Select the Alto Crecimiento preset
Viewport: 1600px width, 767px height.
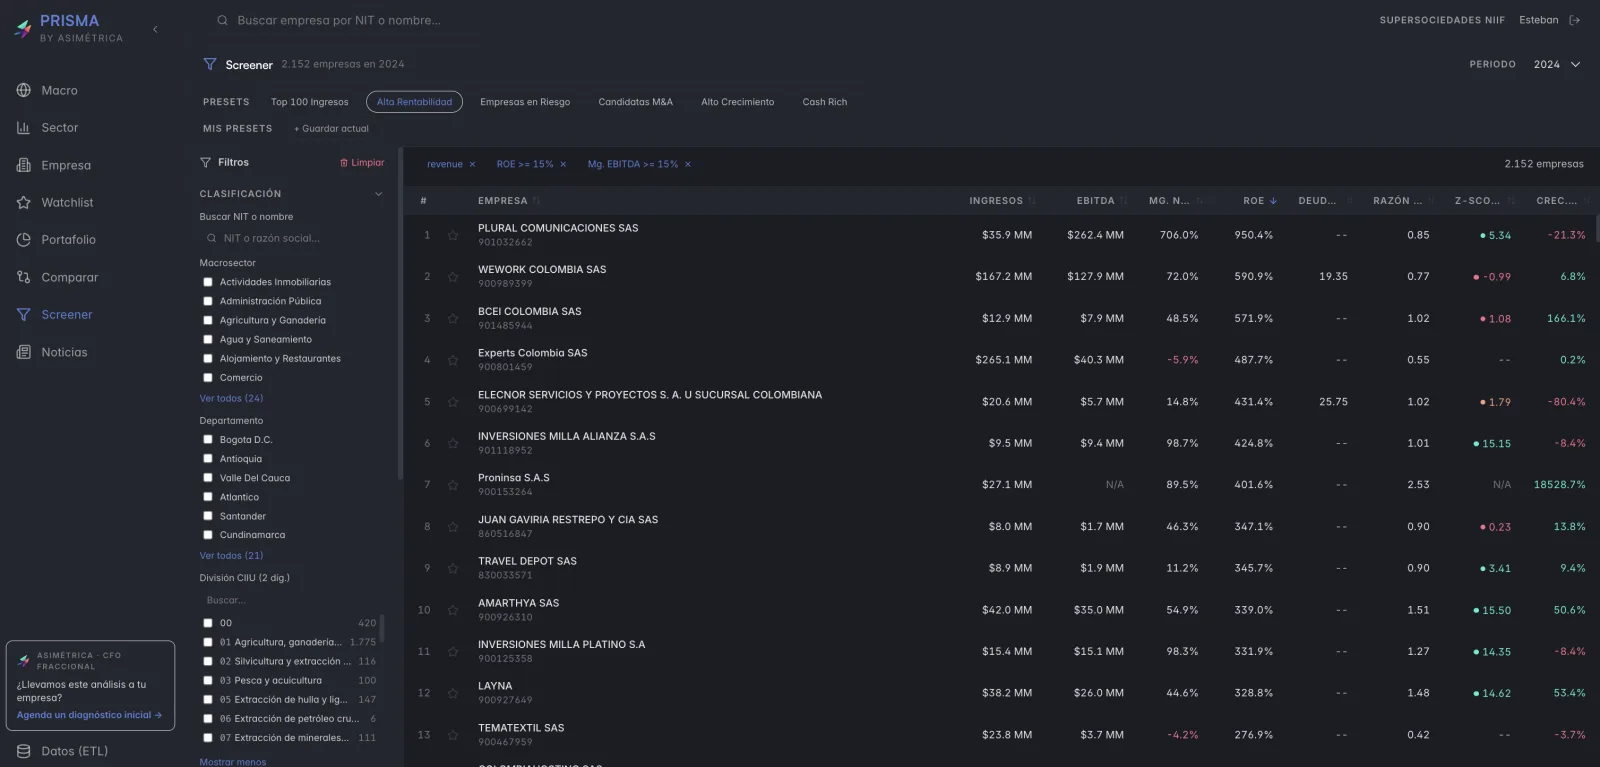pos(737,102)
